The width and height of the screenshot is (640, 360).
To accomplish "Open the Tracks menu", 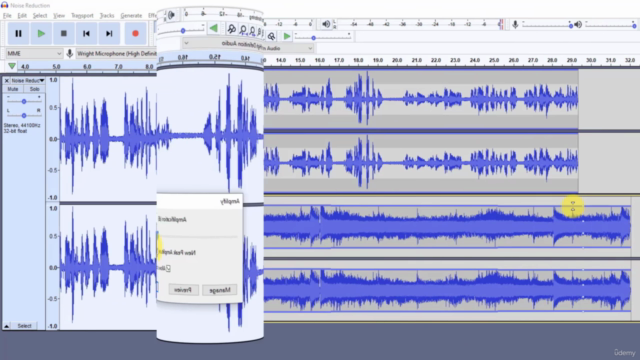I will click(107, 16).
